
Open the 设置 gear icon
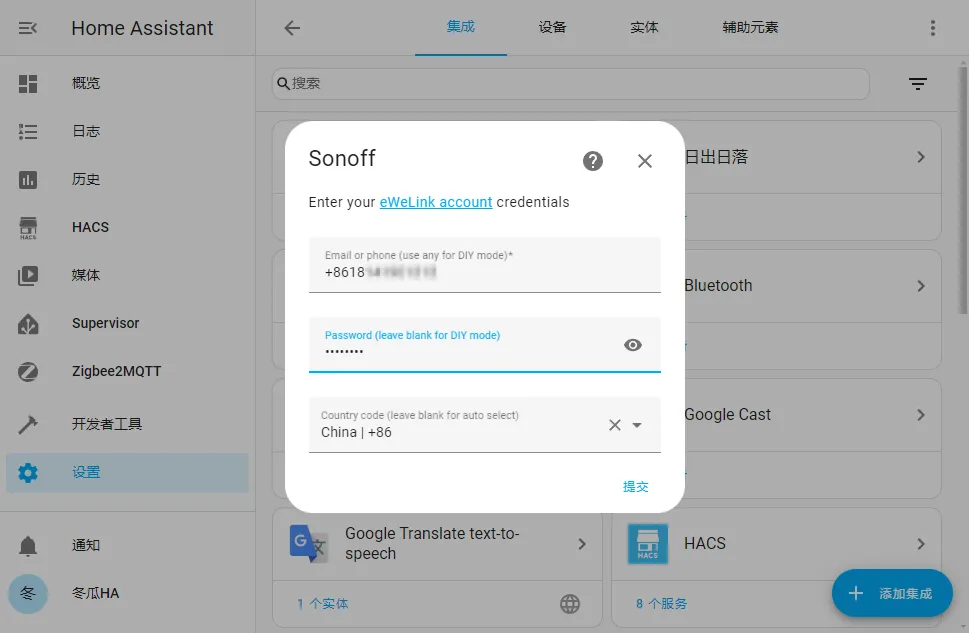point(28,472)
